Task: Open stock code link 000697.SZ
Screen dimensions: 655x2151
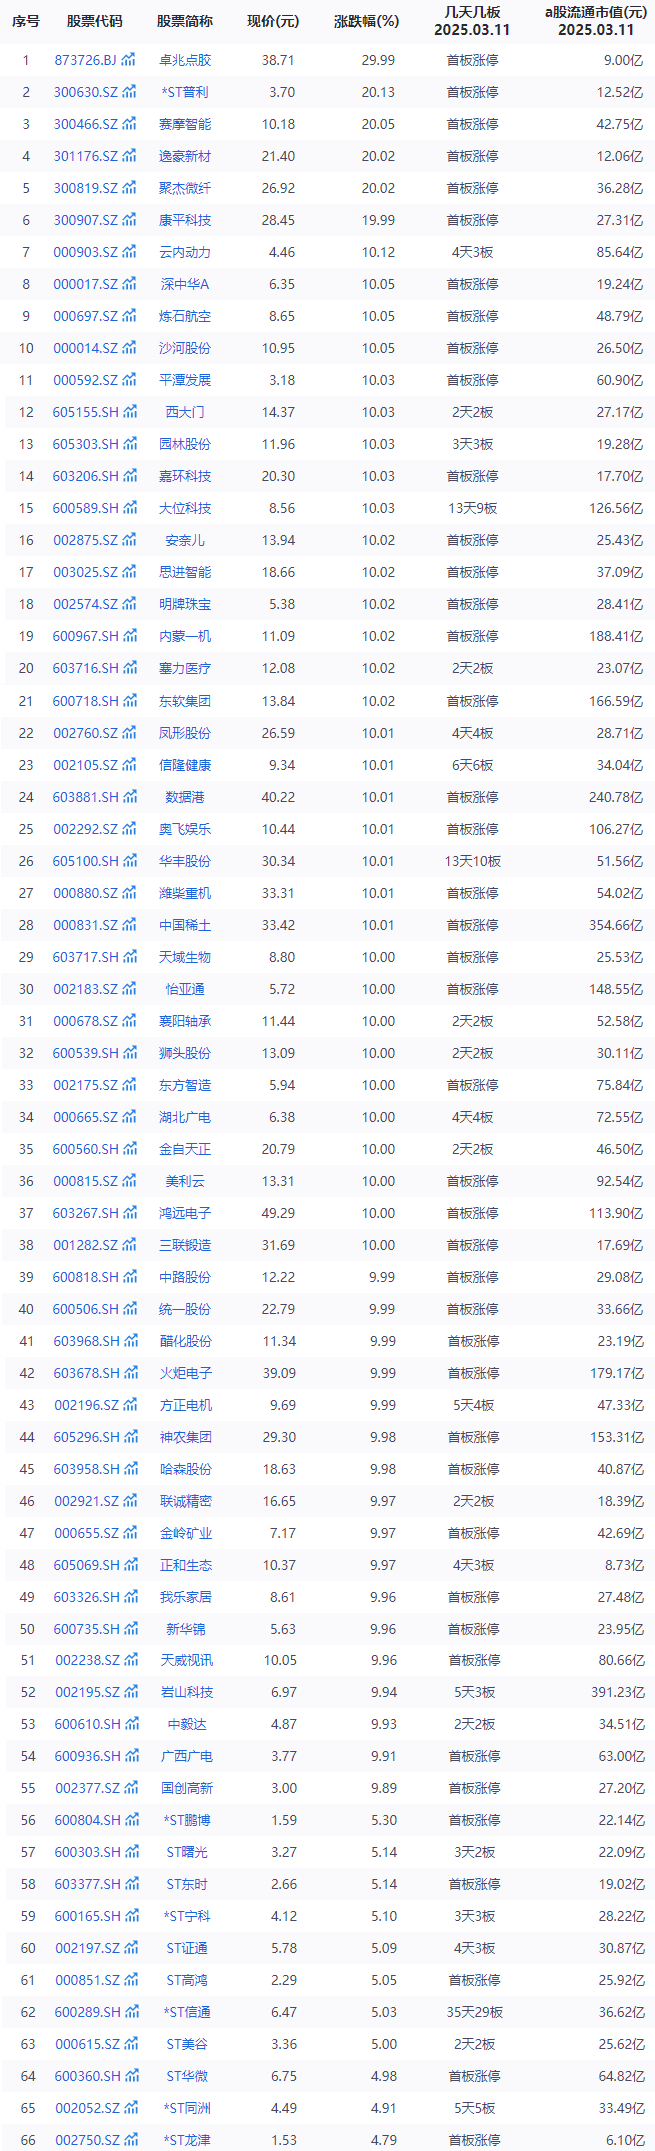Action: tap(86, 316)
